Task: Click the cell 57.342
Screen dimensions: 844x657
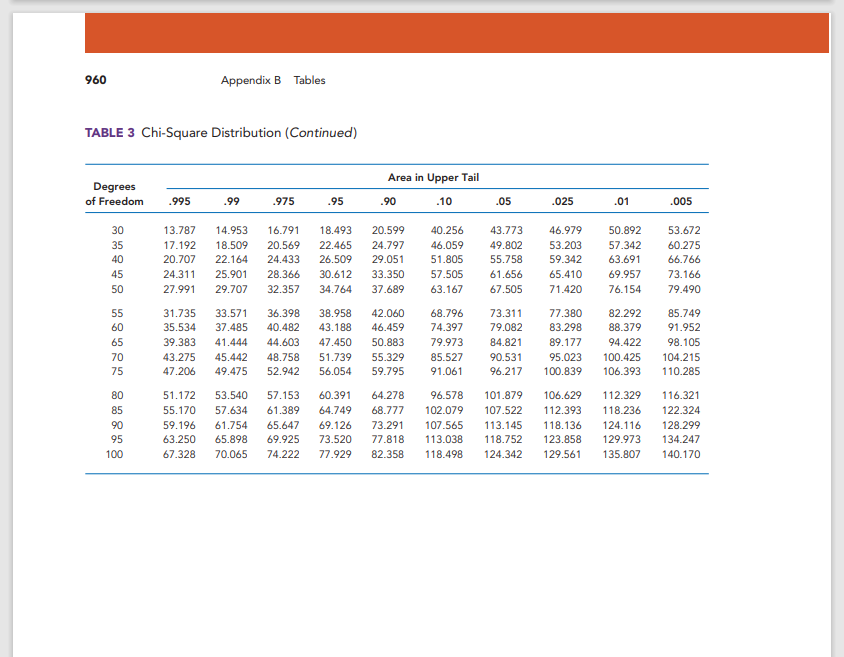Action: (x=624, y=245)
